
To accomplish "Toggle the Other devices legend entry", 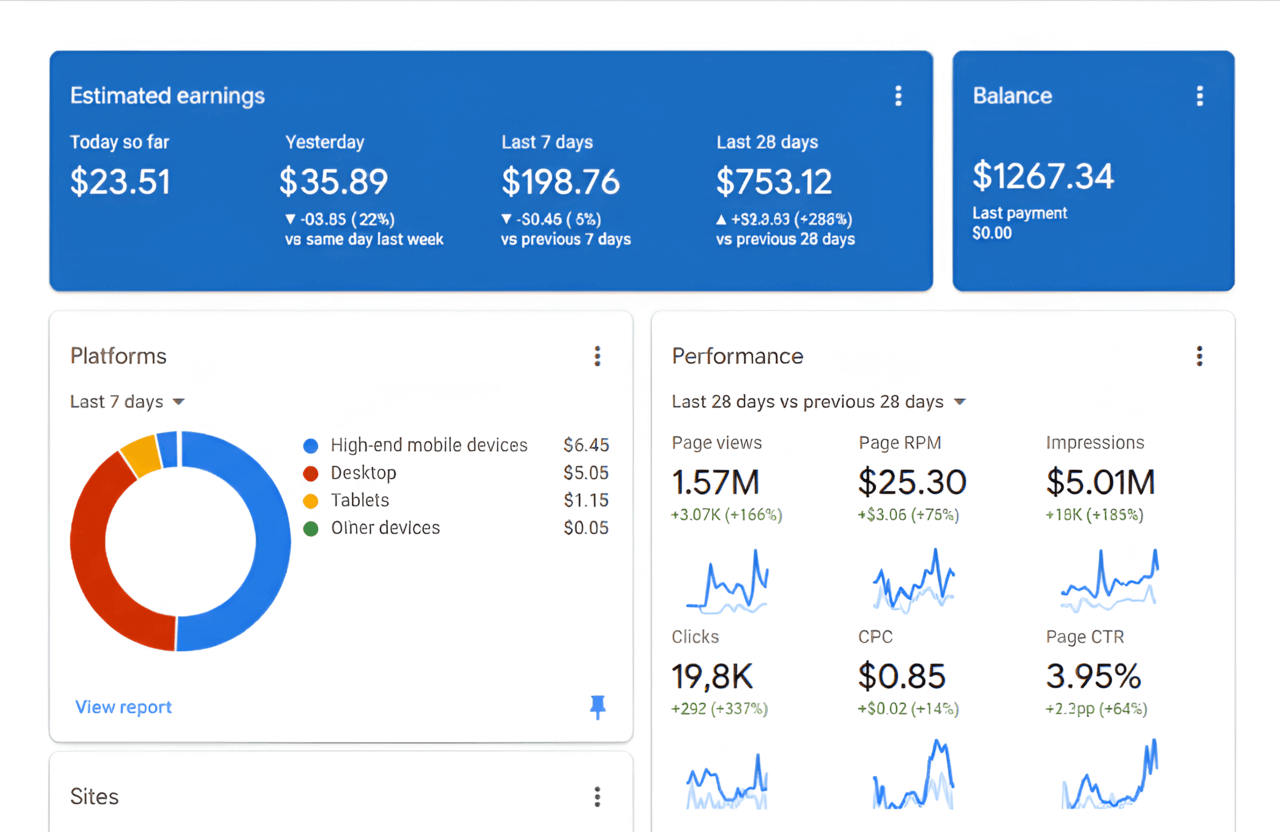I will point(385,527).
